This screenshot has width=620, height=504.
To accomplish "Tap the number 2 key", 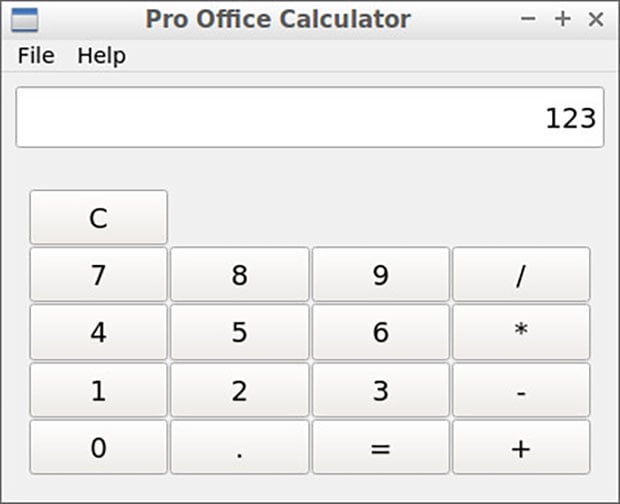I will click(x=240, y=390).
